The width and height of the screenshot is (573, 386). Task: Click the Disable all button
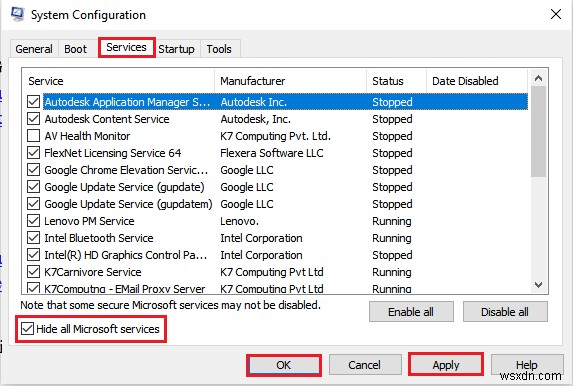[x=505, y=312]
